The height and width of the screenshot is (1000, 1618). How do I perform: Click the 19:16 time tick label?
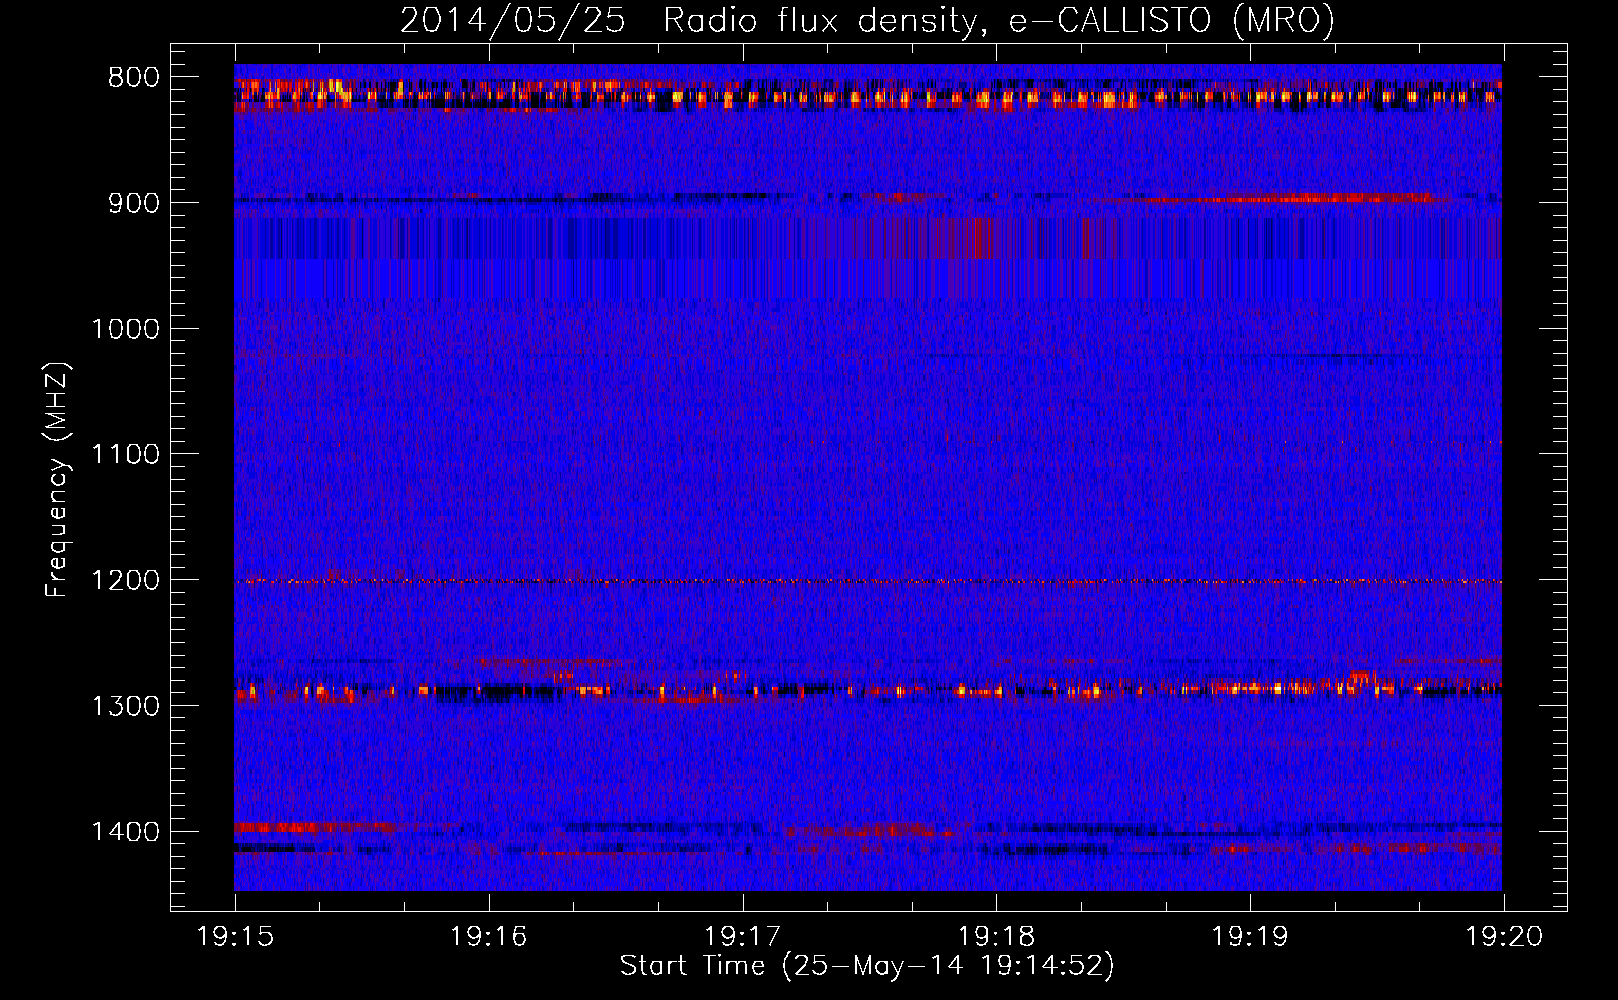click(489, 936)
